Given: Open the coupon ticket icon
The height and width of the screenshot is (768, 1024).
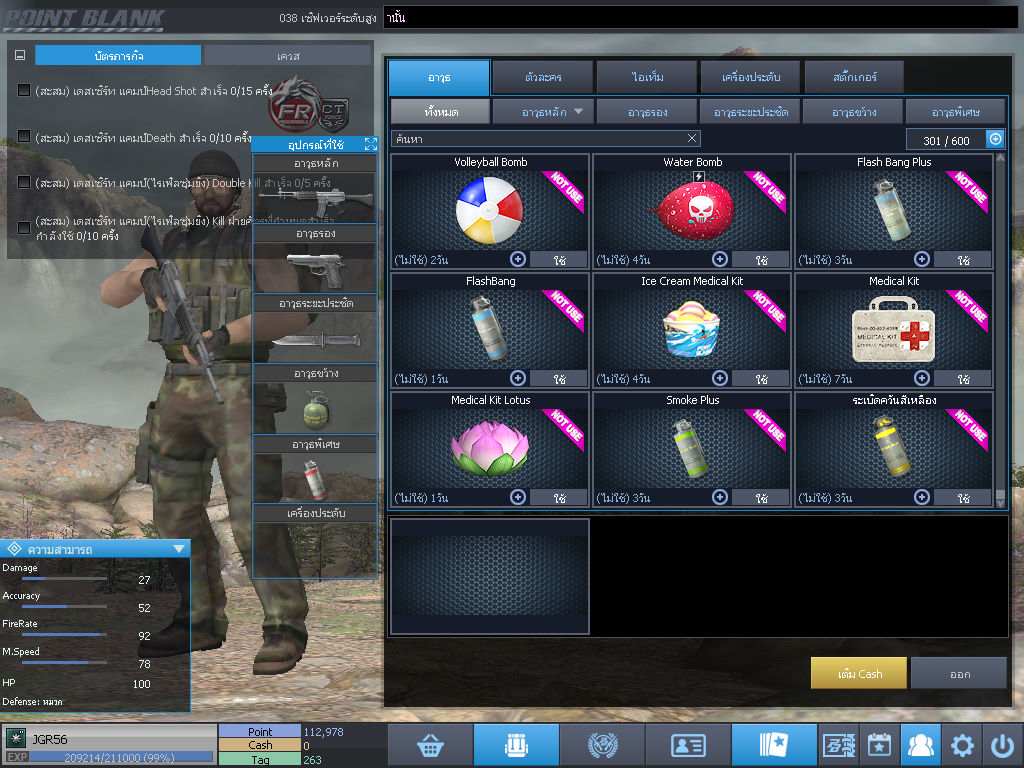Looking at the screenshot, I should click(x=839, y=744).
